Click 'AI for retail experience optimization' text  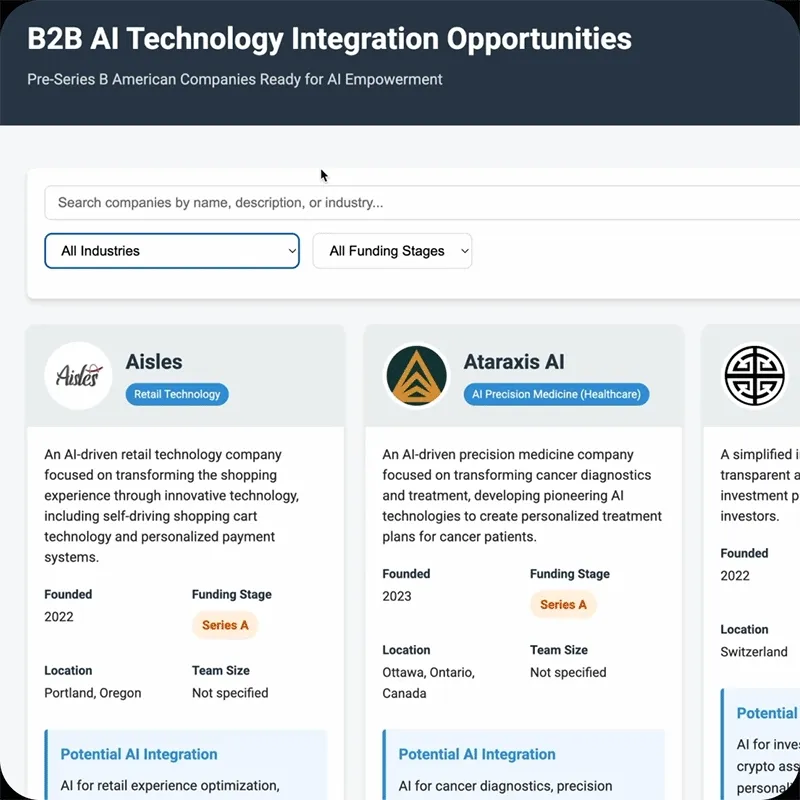pos(170,786)
